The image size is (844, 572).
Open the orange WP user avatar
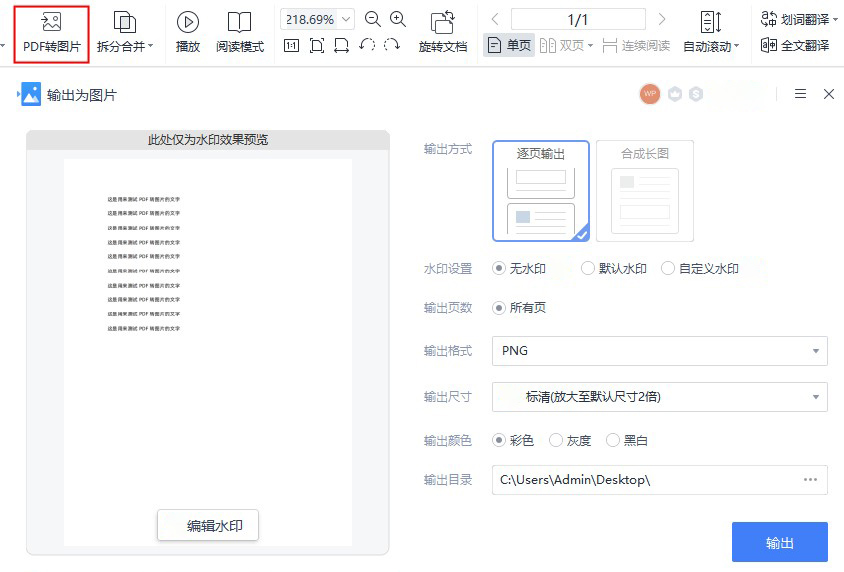coord(650,94)
